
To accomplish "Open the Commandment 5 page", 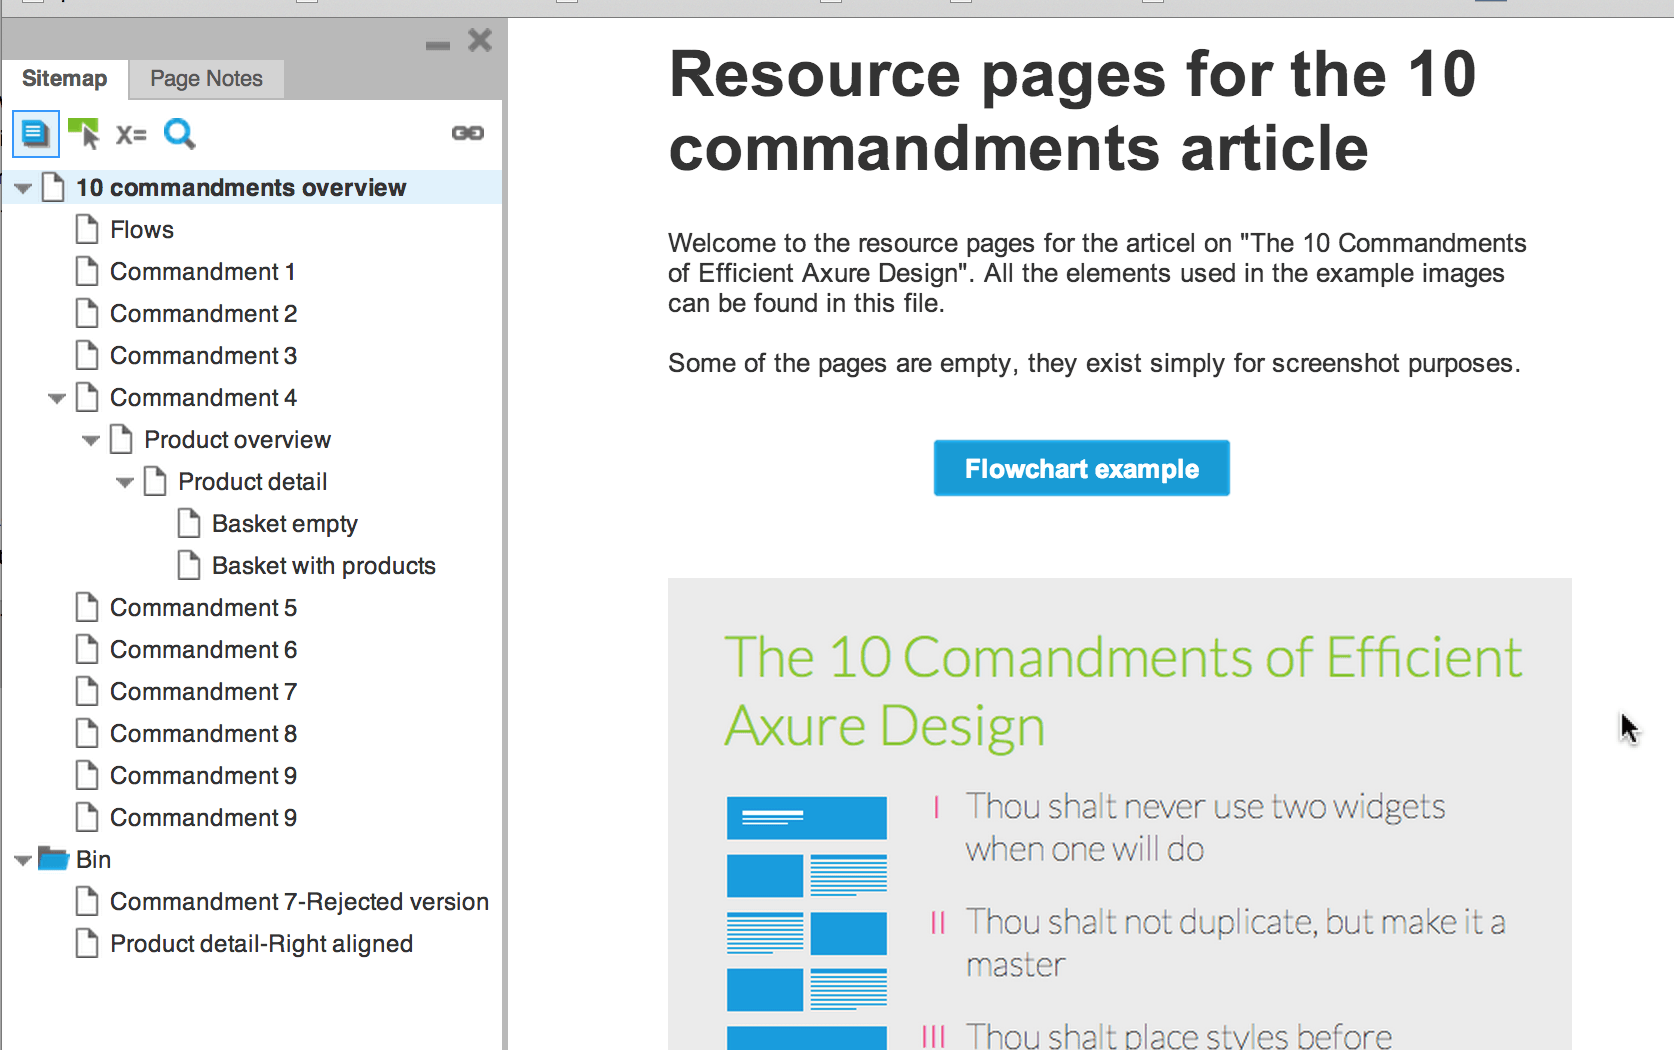I will [x=203, y=608].
